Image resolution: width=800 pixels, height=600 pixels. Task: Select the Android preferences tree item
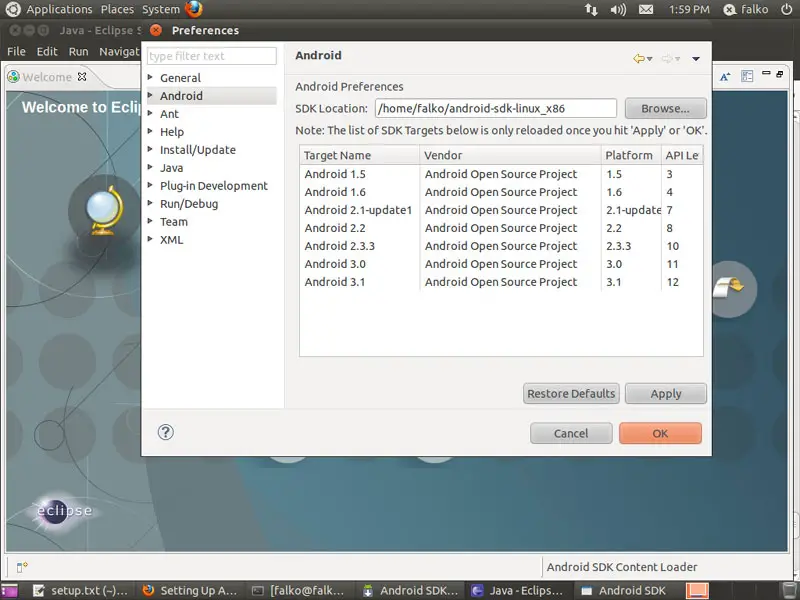(x=212, y=96)
